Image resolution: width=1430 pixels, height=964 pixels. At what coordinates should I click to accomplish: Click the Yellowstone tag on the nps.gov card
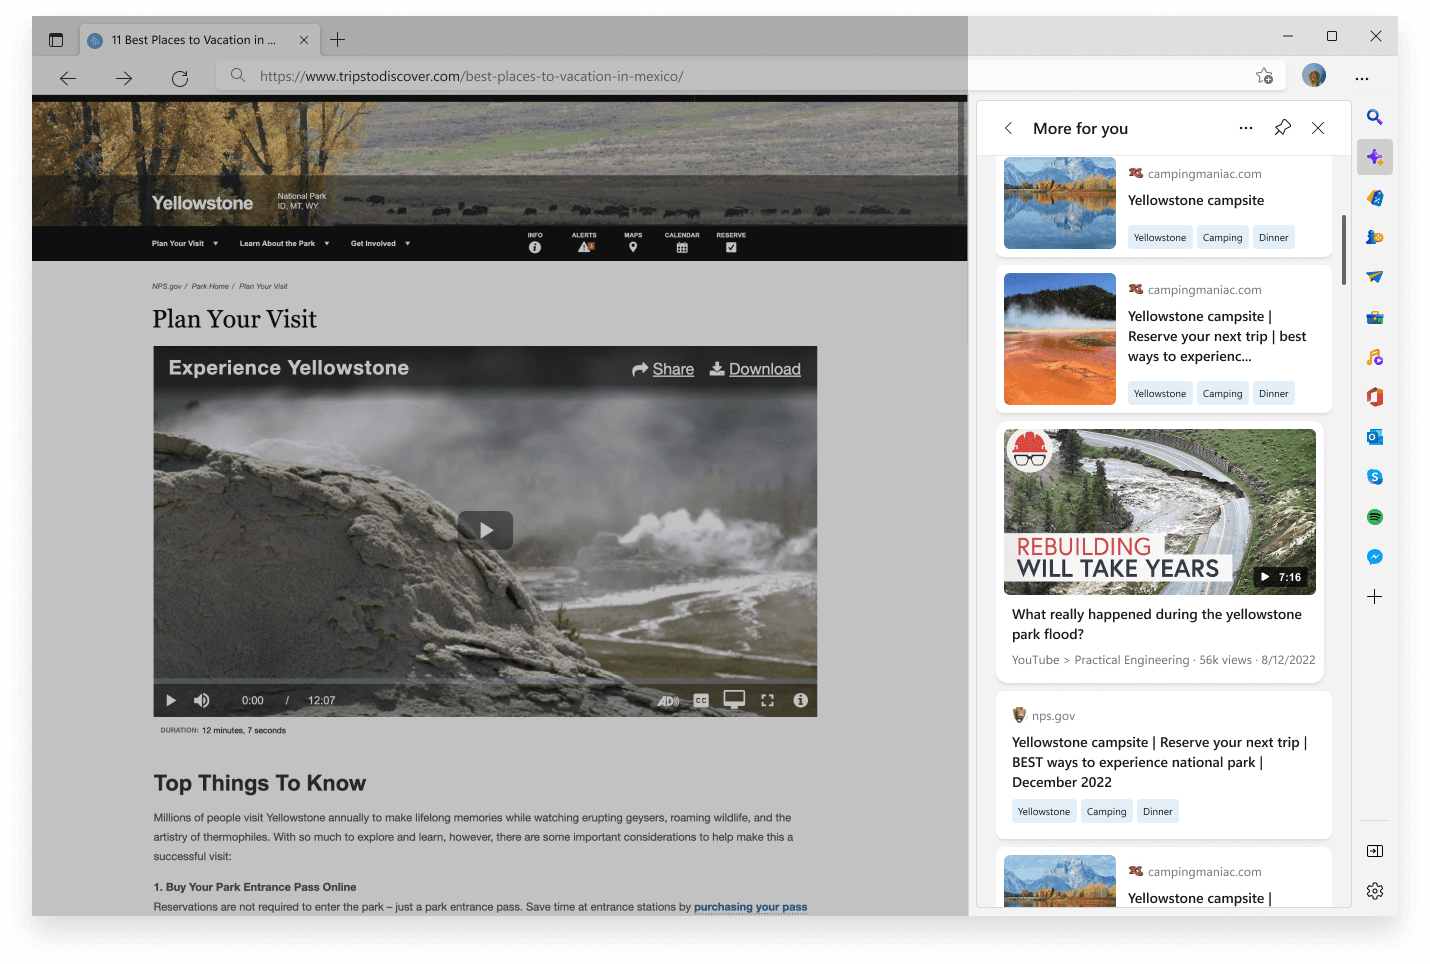click(1043, 811)
